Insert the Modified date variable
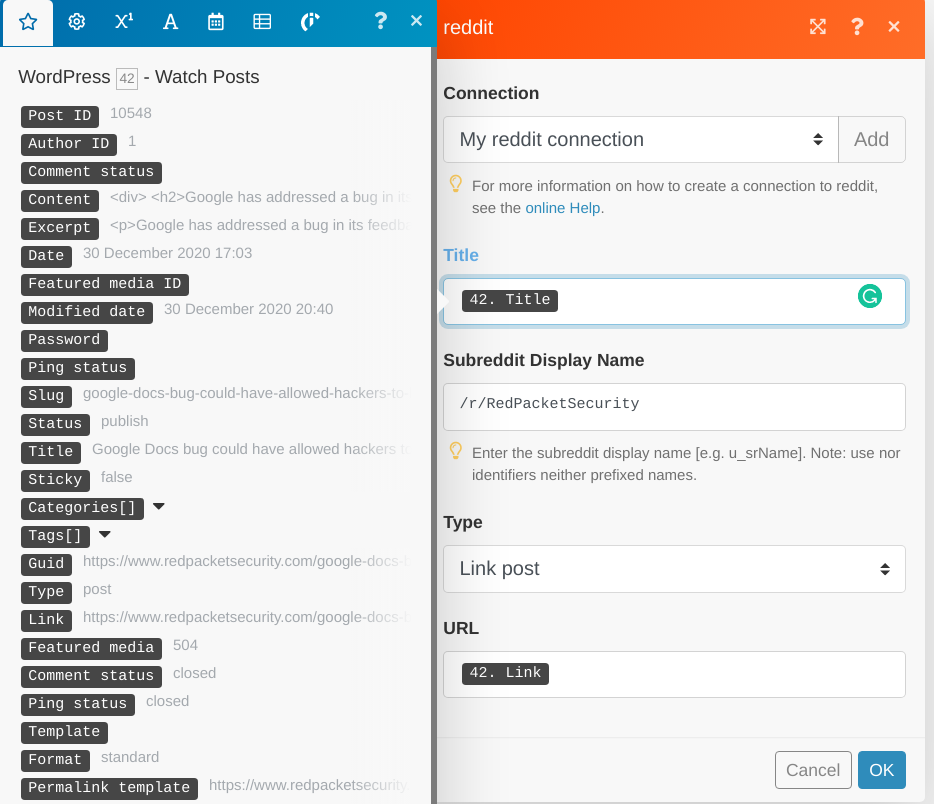Image resolution: width=934 pixels, height=804 pixels. tap(87, 312)
